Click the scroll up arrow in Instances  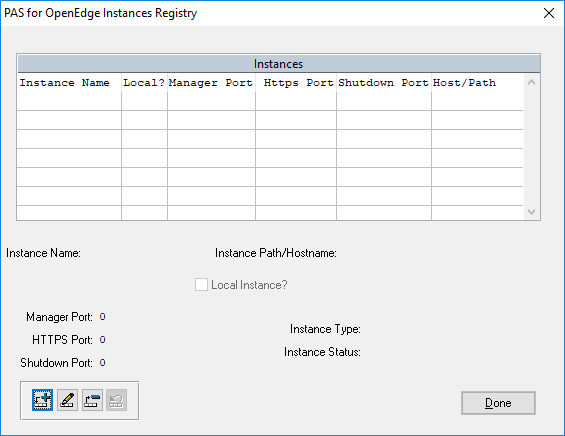pyautogui.click(x=531, y=83)
